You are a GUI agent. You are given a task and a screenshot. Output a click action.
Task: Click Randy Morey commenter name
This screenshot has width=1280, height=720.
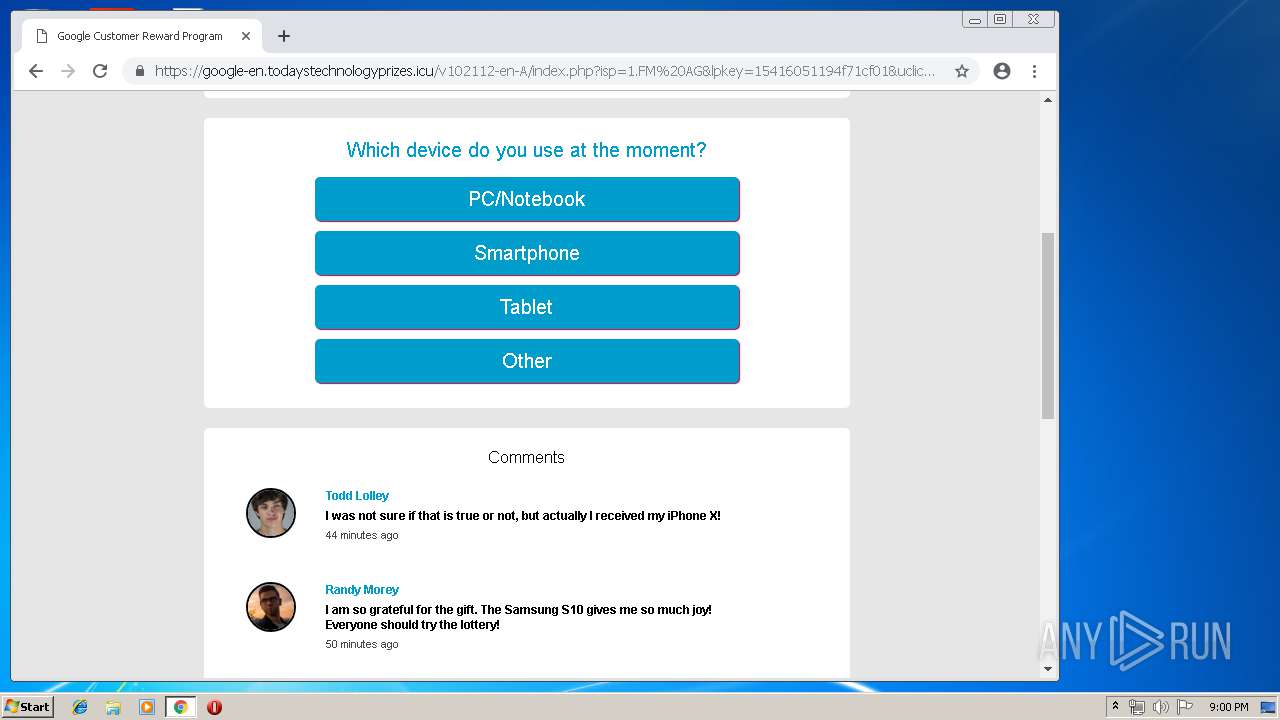coord(362,589)
